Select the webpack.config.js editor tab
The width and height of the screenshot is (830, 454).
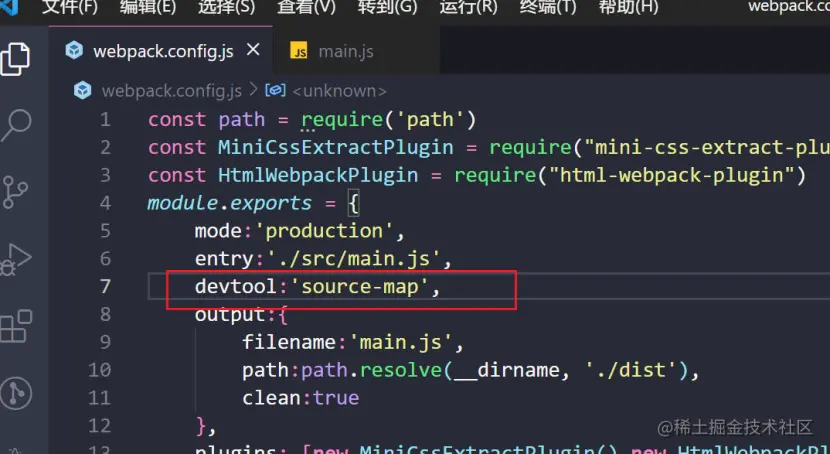161,51
